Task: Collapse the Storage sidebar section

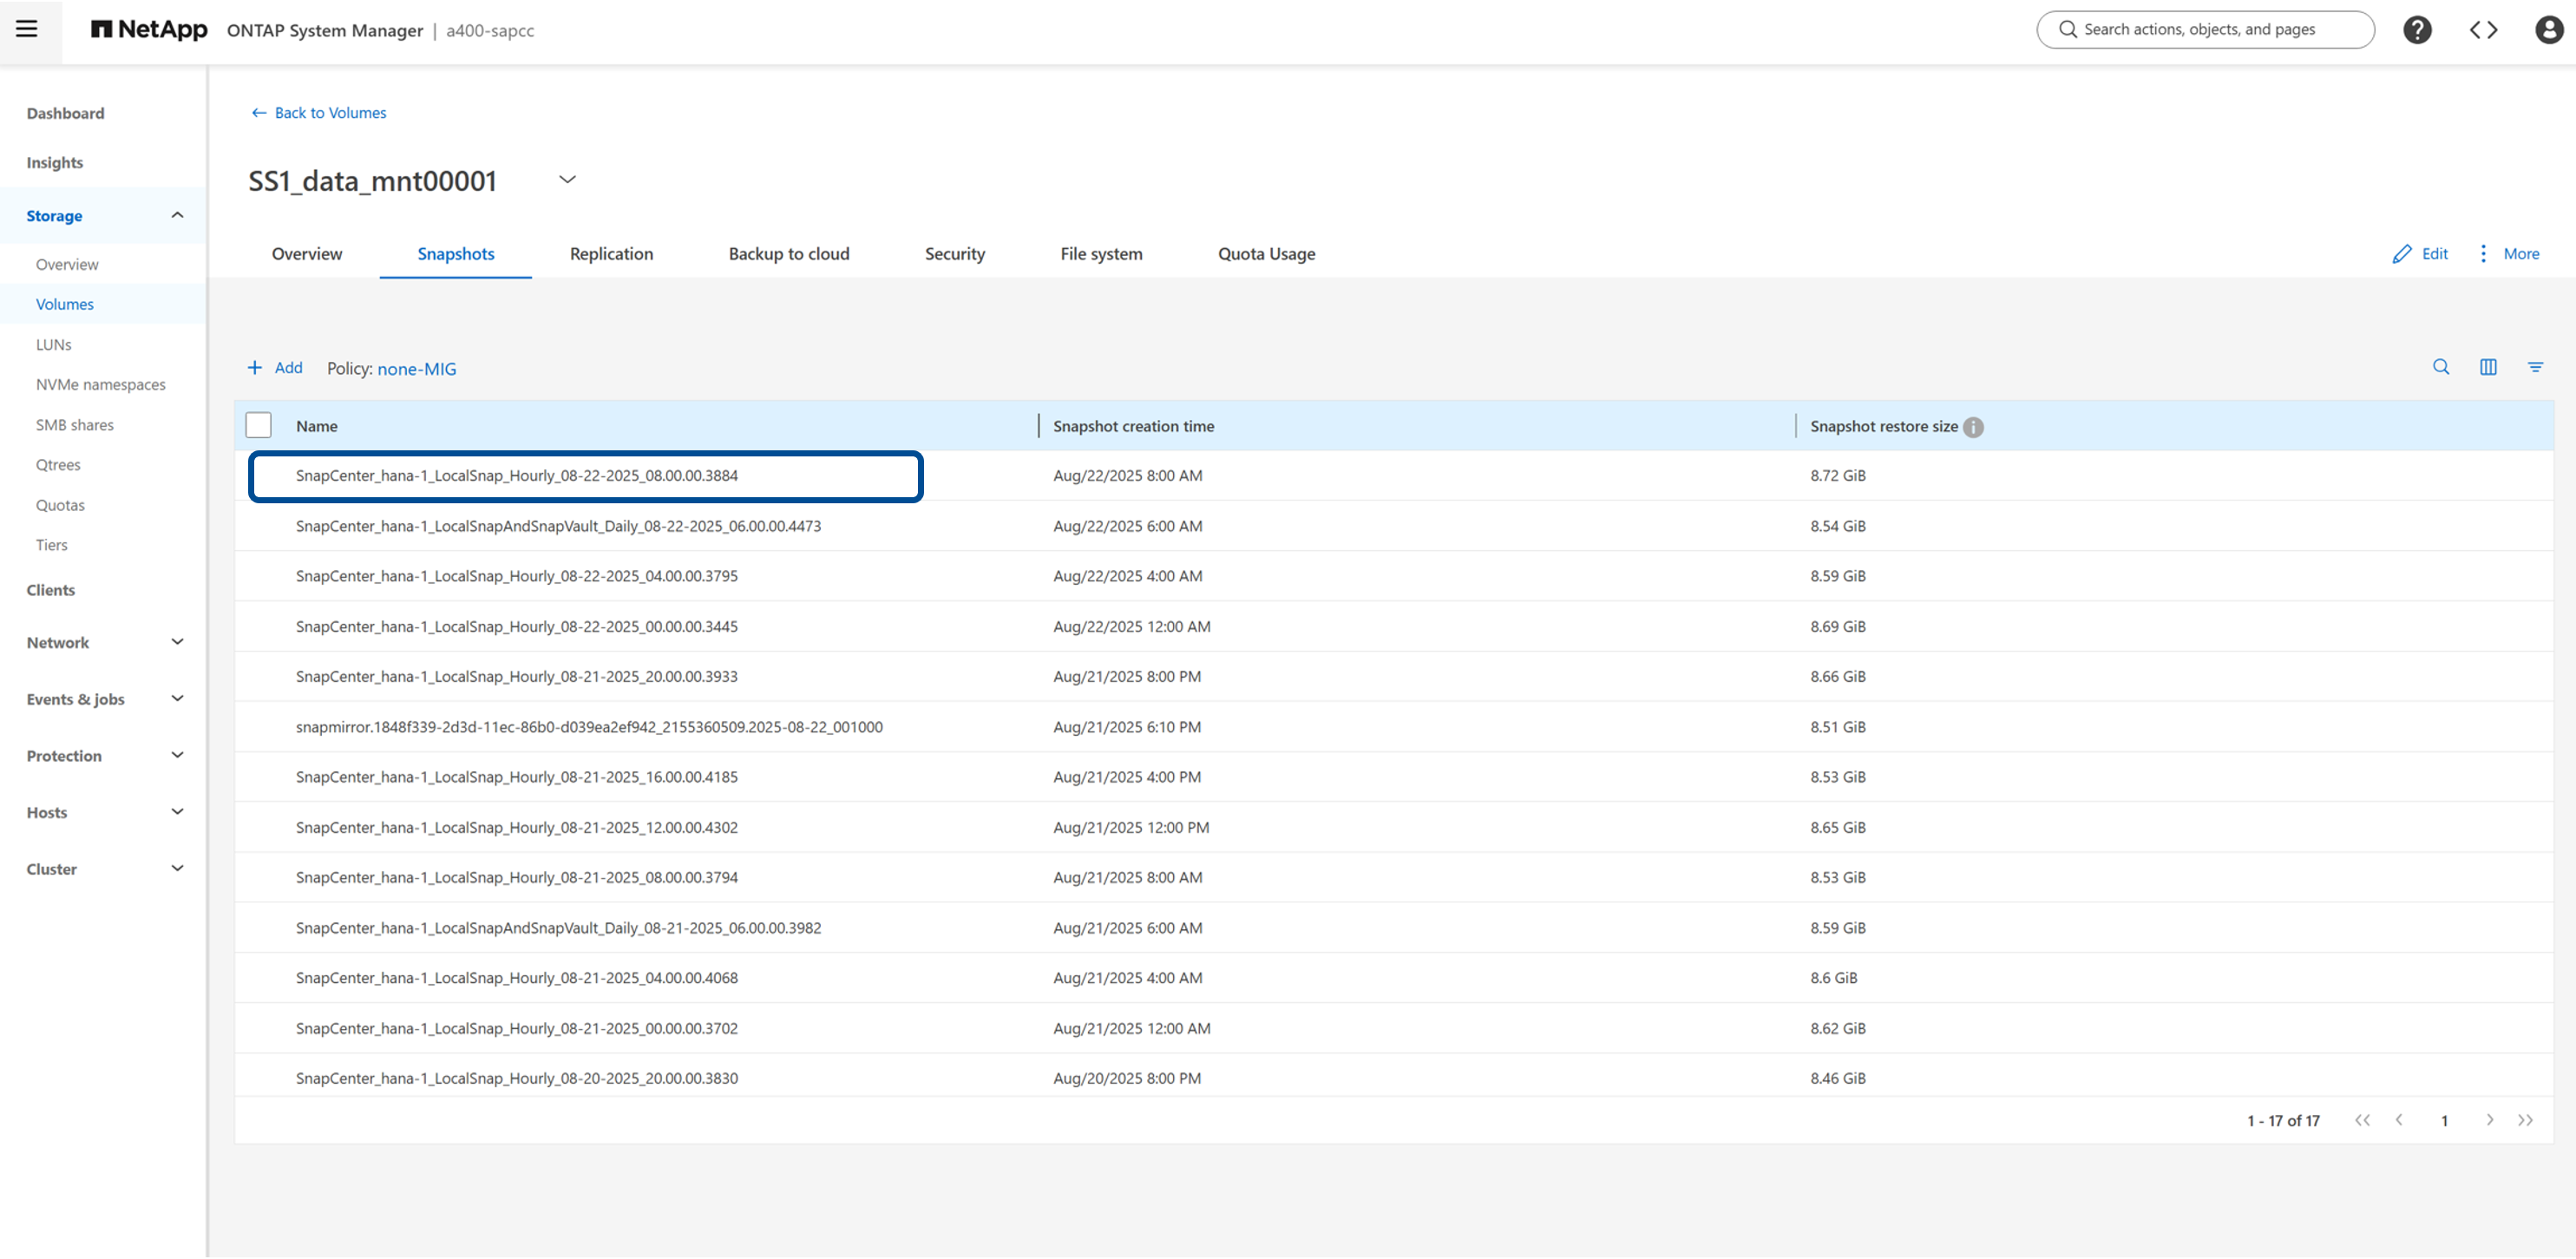Action: [177, 216]
